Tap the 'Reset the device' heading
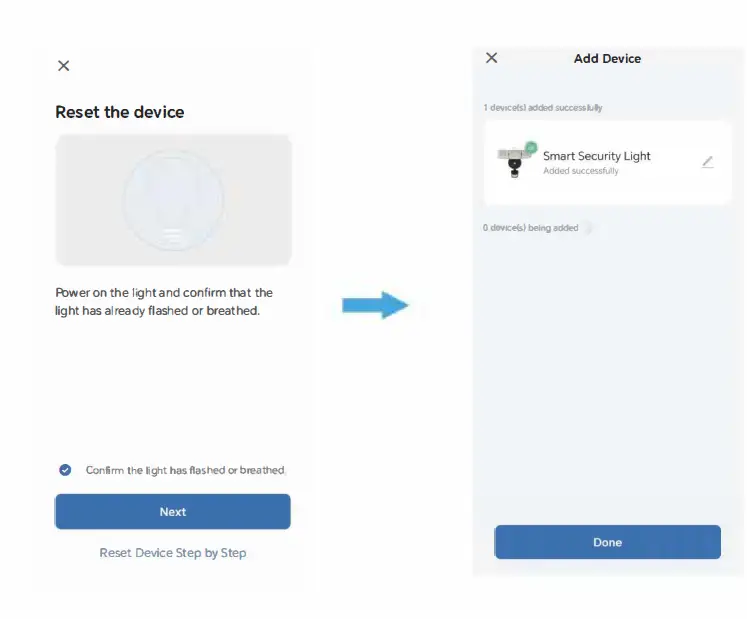Image resolution: width=747 pixels, height=619 pixels. coord(120,112)
